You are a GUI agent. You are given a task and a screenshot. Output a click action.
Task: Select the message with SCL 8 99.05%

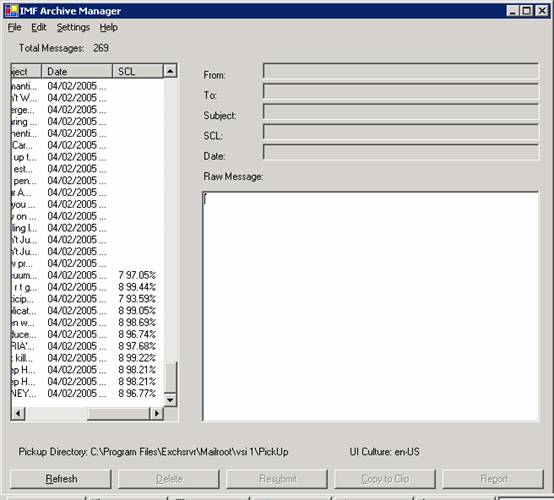tap(87, 311)
